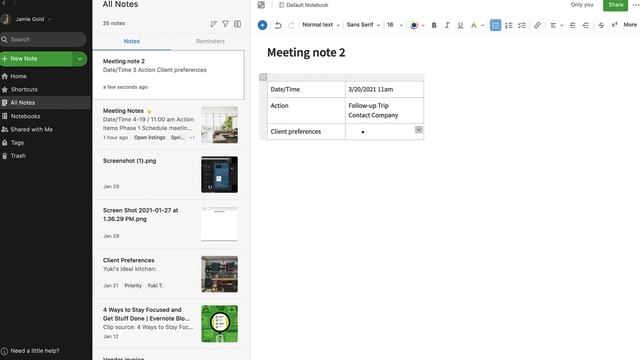Decrease indent of the text

586,25
